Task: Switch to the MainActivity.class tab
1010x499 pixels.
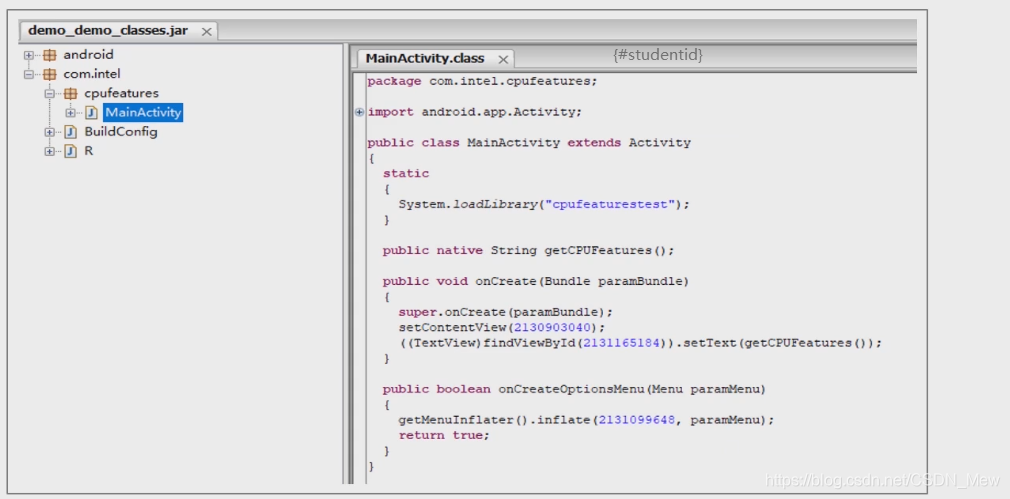Action: [425, 59]
